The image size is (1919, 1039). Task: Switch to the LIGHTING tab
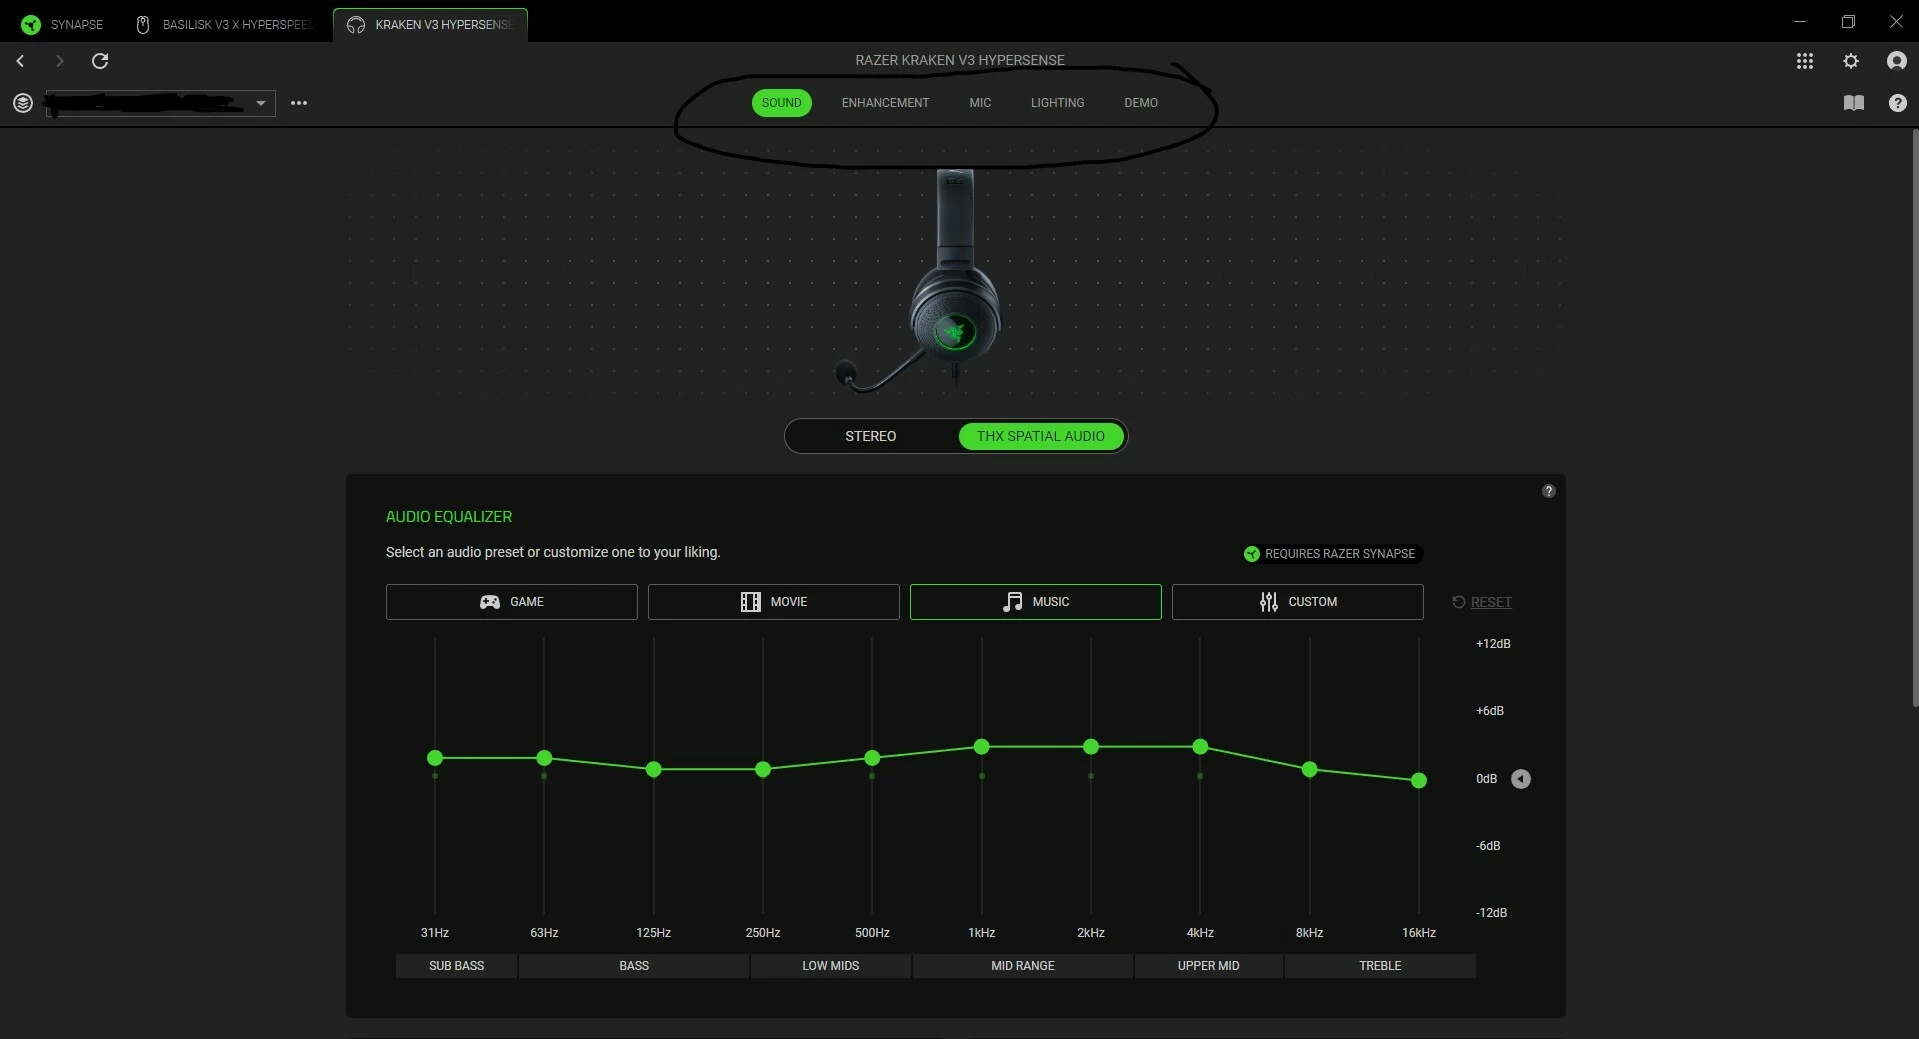1057,103
